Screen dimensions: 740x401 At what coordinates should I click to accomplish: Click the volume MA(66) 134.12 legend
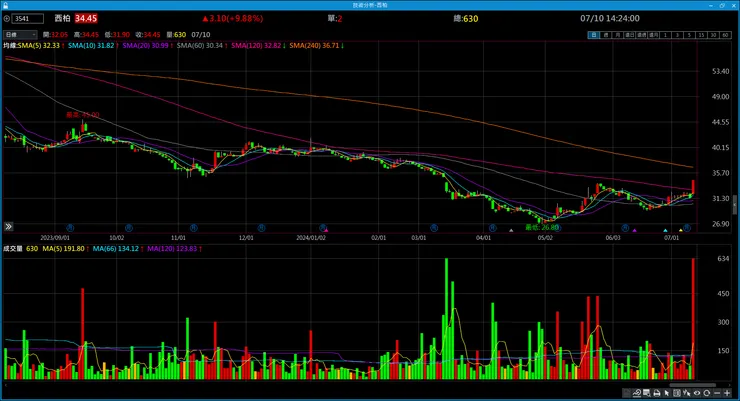118,248
